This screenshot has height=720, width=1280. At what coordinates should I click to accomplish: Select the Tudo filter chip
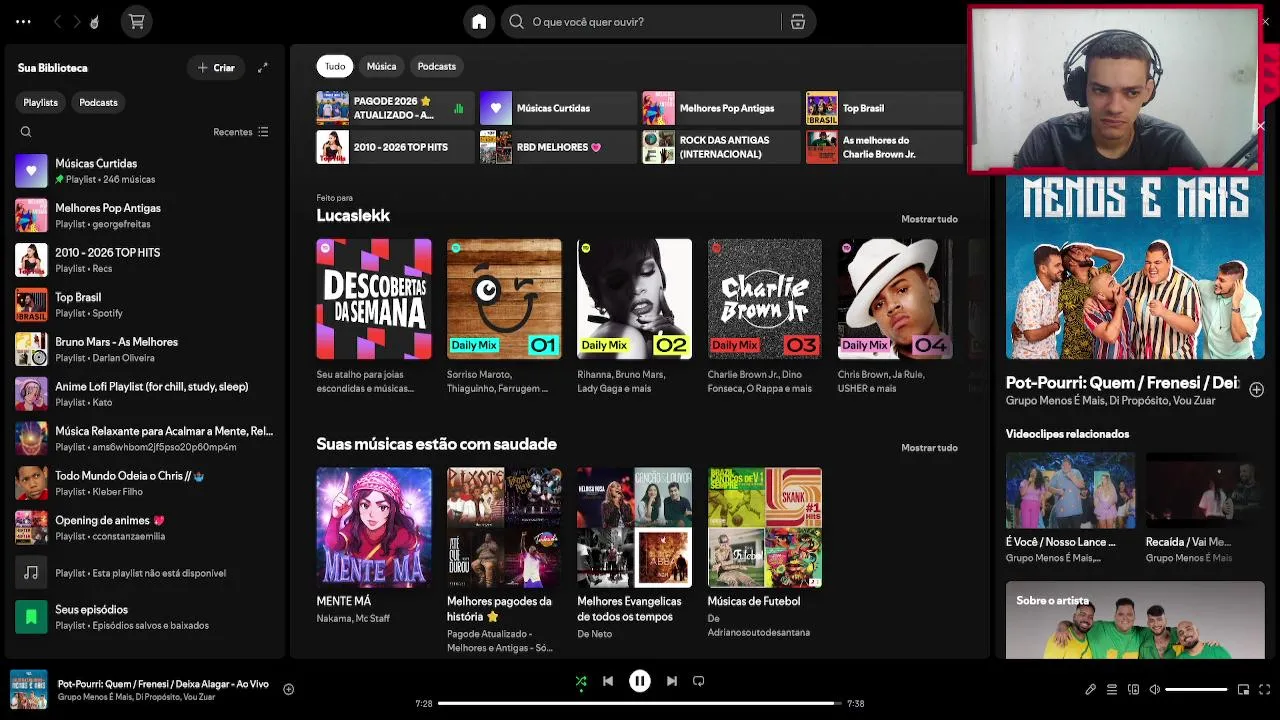click(x=335, y=66)
